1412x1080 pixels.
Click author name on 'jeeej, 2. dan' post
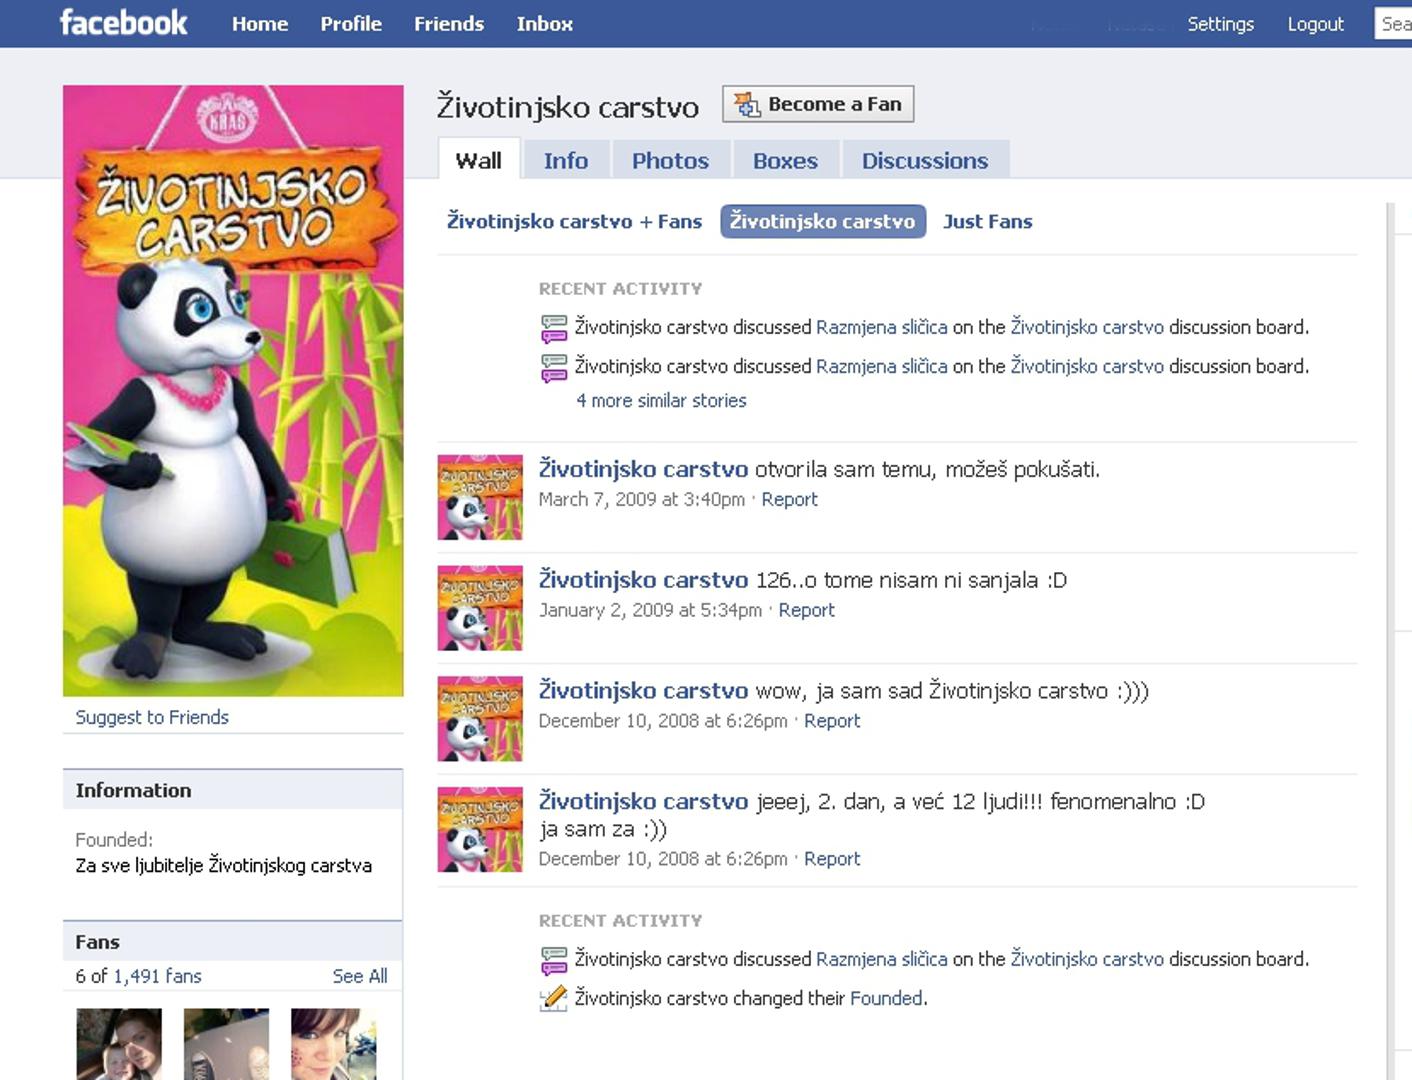(643, 801)
